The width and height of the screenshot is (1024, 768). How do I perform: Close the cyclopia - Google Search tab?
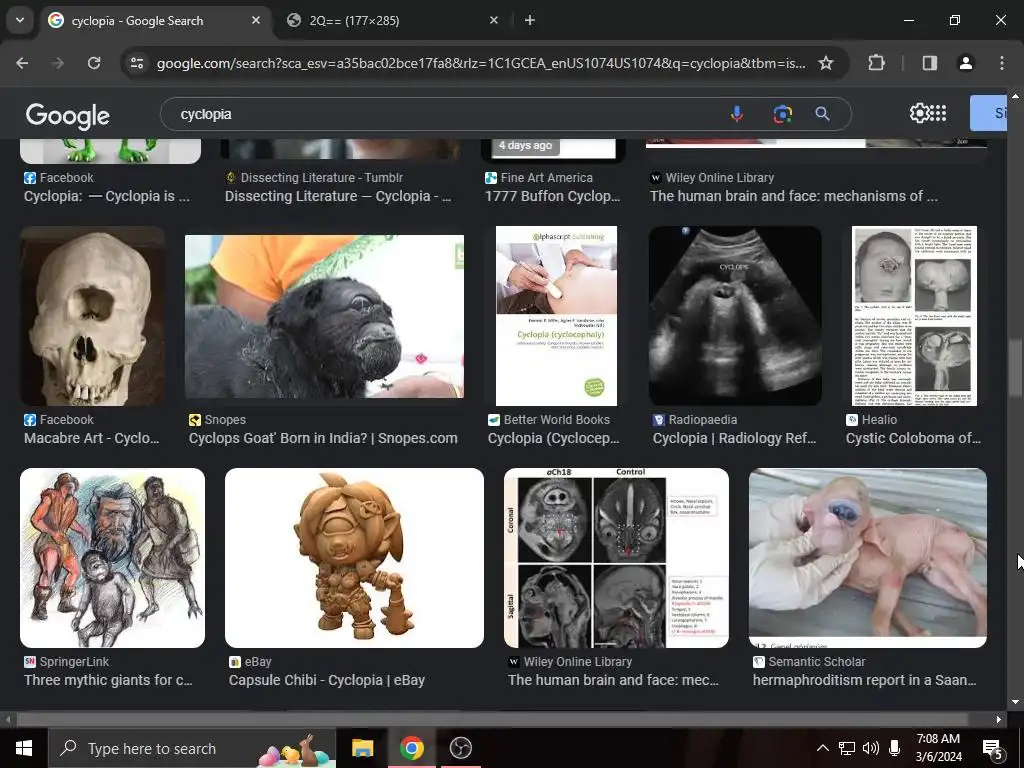[255, 20]
